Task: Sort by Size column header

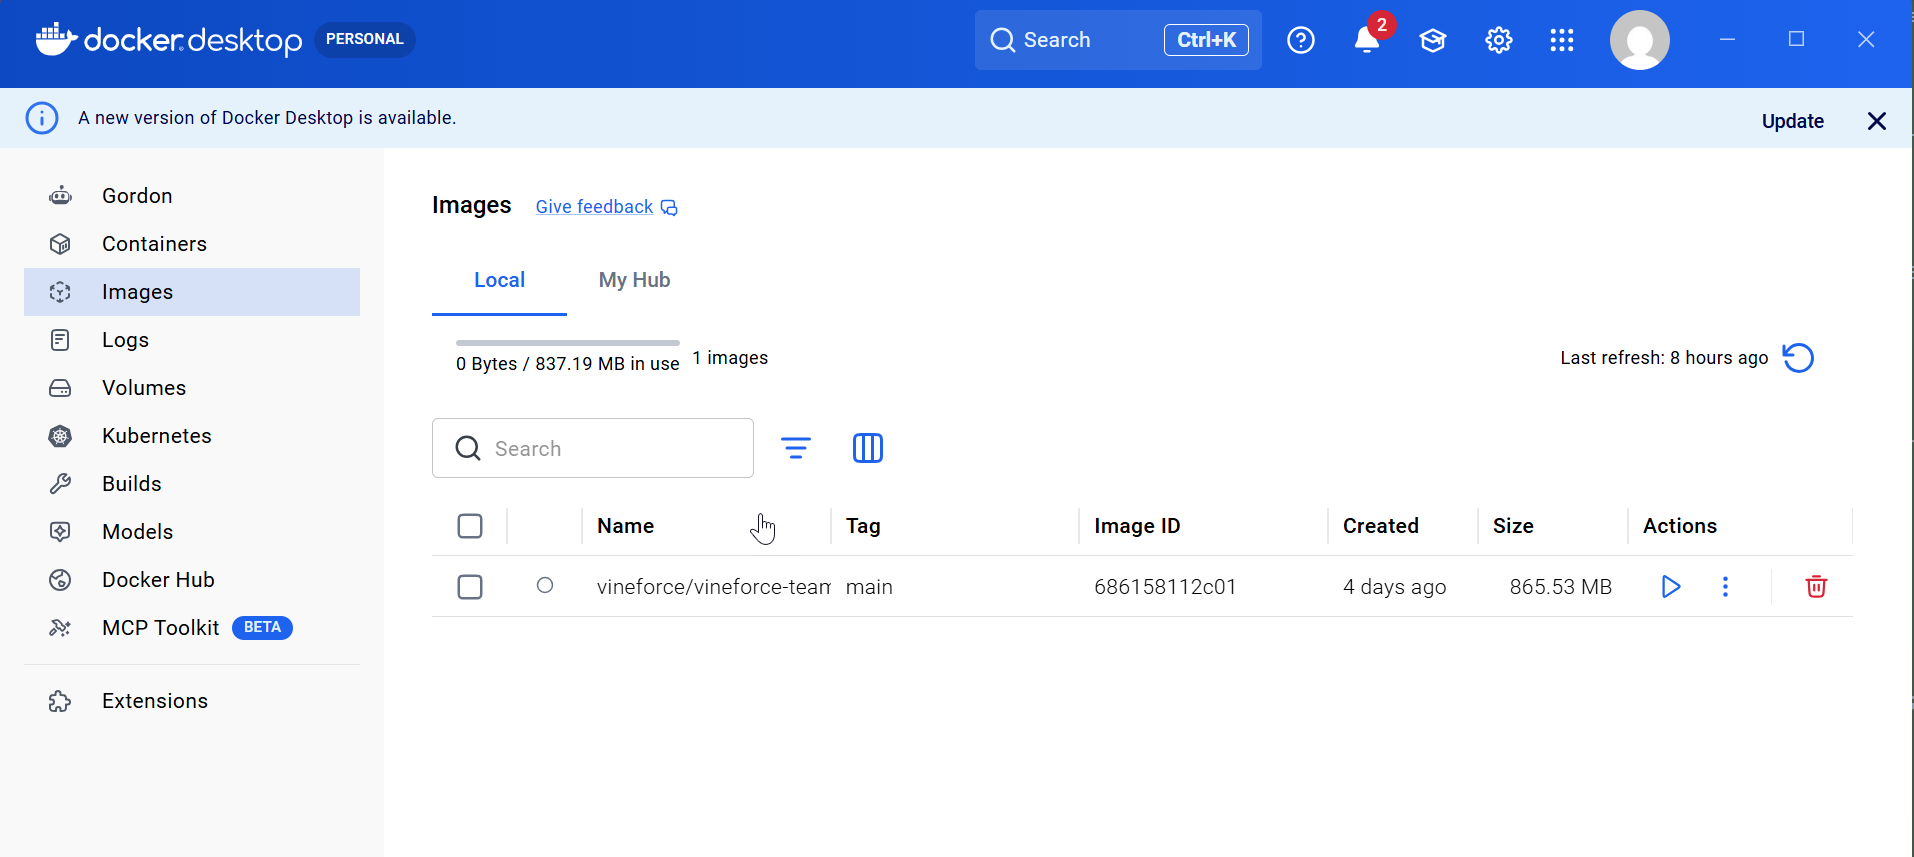Action: (x=1513, y=526)
